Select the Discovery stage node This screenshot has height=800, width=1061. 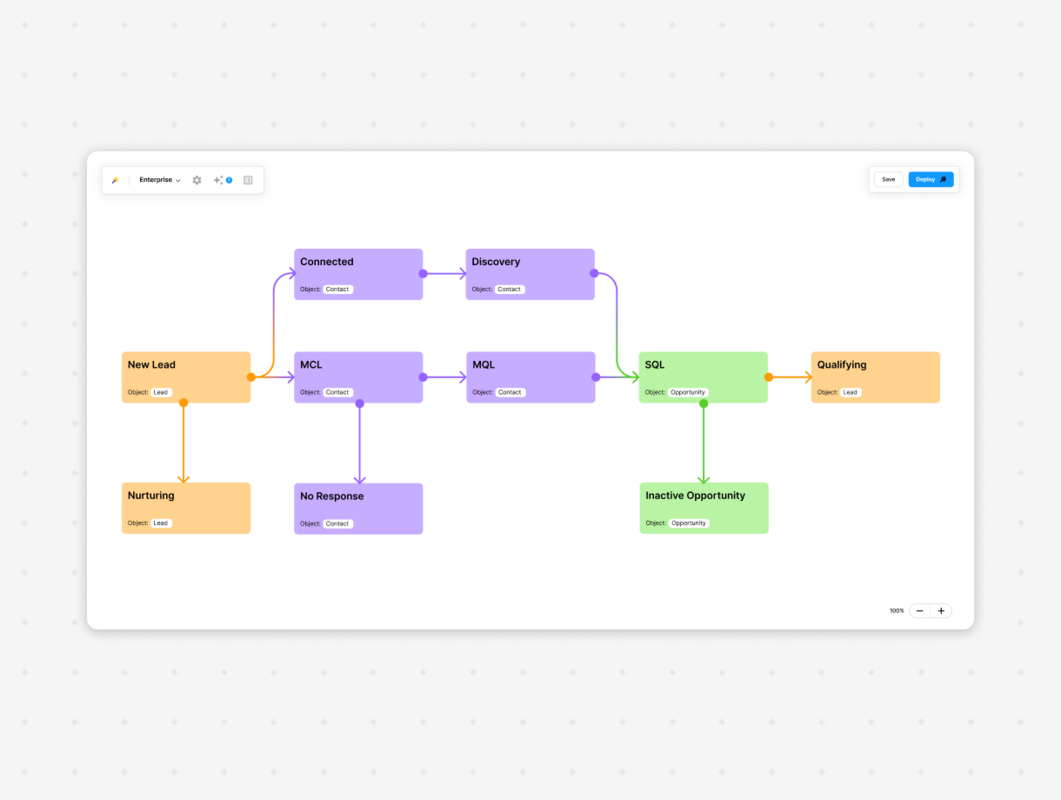[x=530, y=274]
